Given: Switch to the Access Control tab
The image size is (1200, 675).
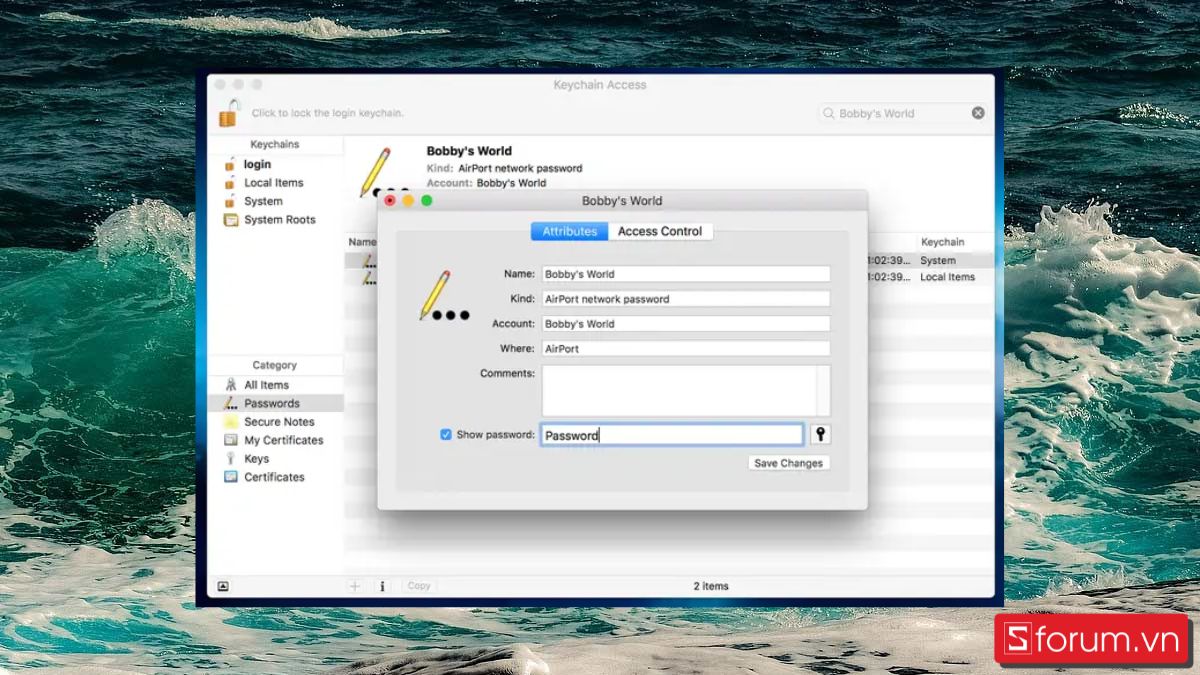Looking at the screenshot, I should 660,231.
